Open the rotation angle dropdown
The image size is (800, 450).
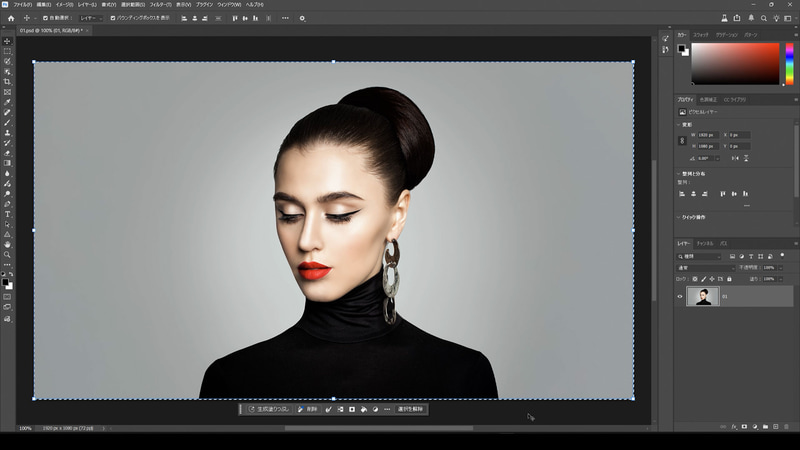point(717,159)
